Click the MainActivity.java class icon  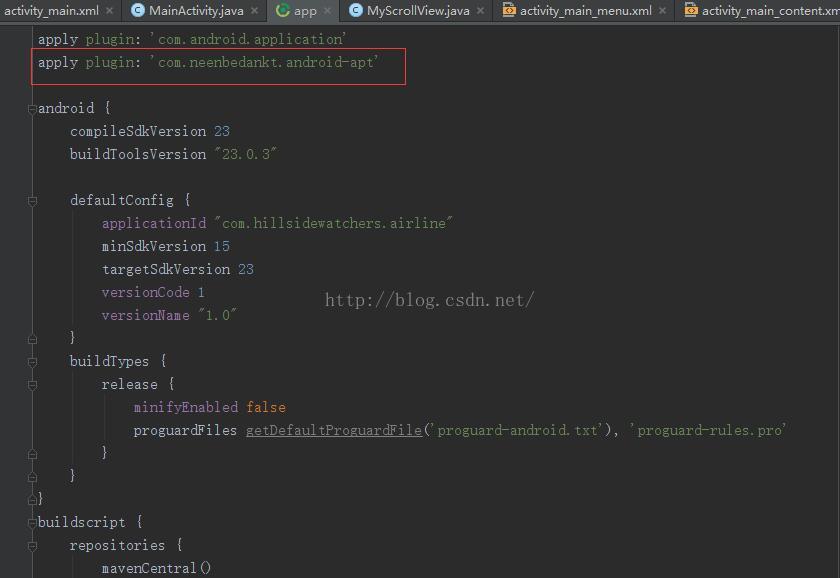pyautogui.click(x=138, y=10)
